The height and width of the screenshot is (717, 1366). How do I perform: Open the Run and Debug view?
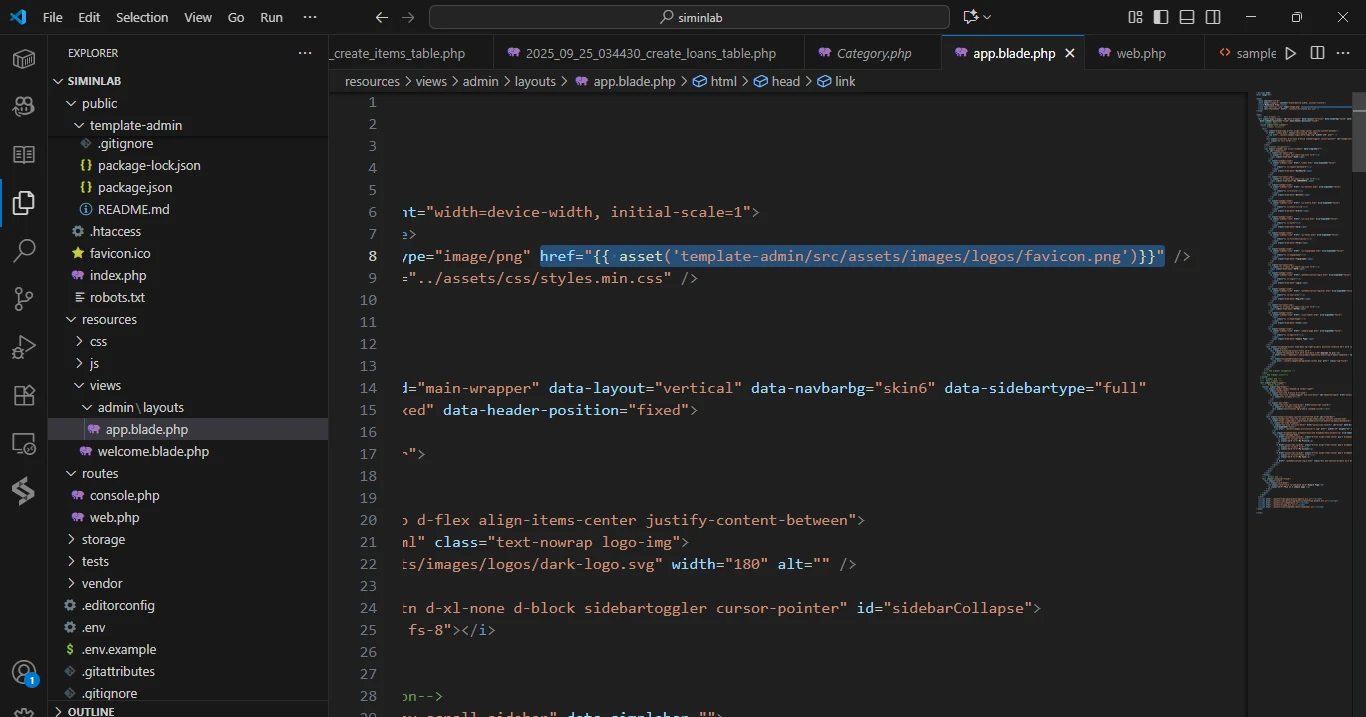(x=24, y=348)
